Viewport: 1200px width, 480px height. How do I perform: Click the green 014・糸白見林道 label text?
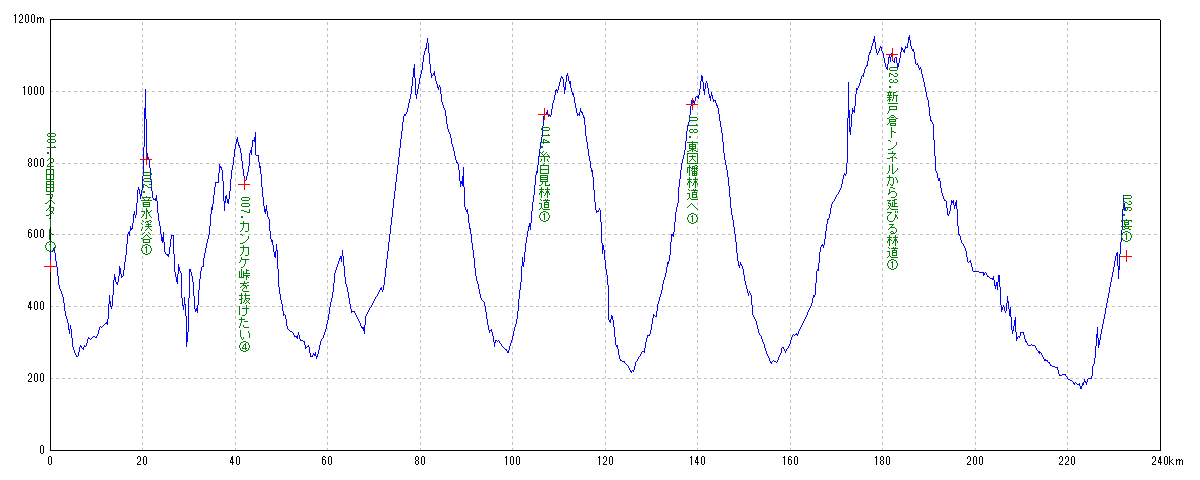(x=545, y=172)
